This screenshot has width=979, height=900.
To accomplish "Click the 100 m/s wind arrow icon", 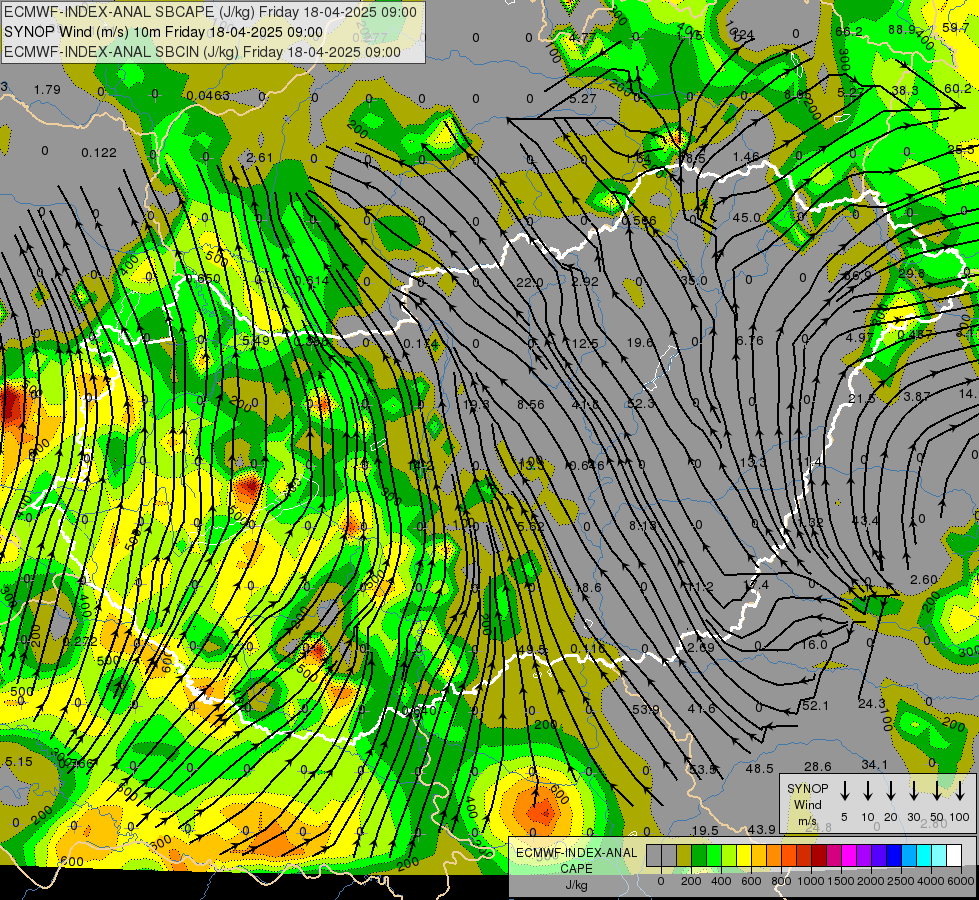I will [x=960, y=791].
